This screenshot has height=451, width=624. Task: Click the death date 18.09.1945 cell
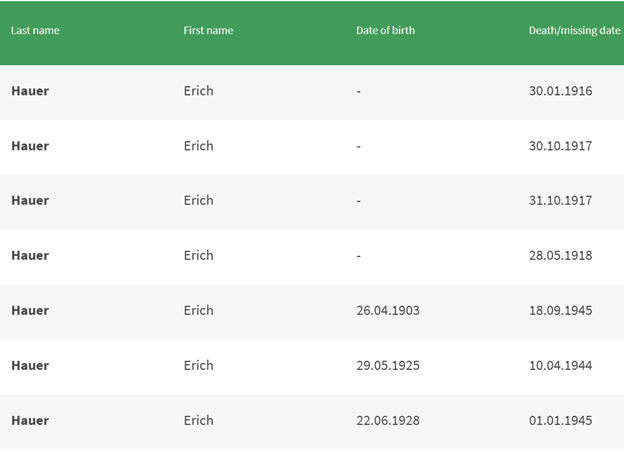pyautogui.click(x=561, y=310)
